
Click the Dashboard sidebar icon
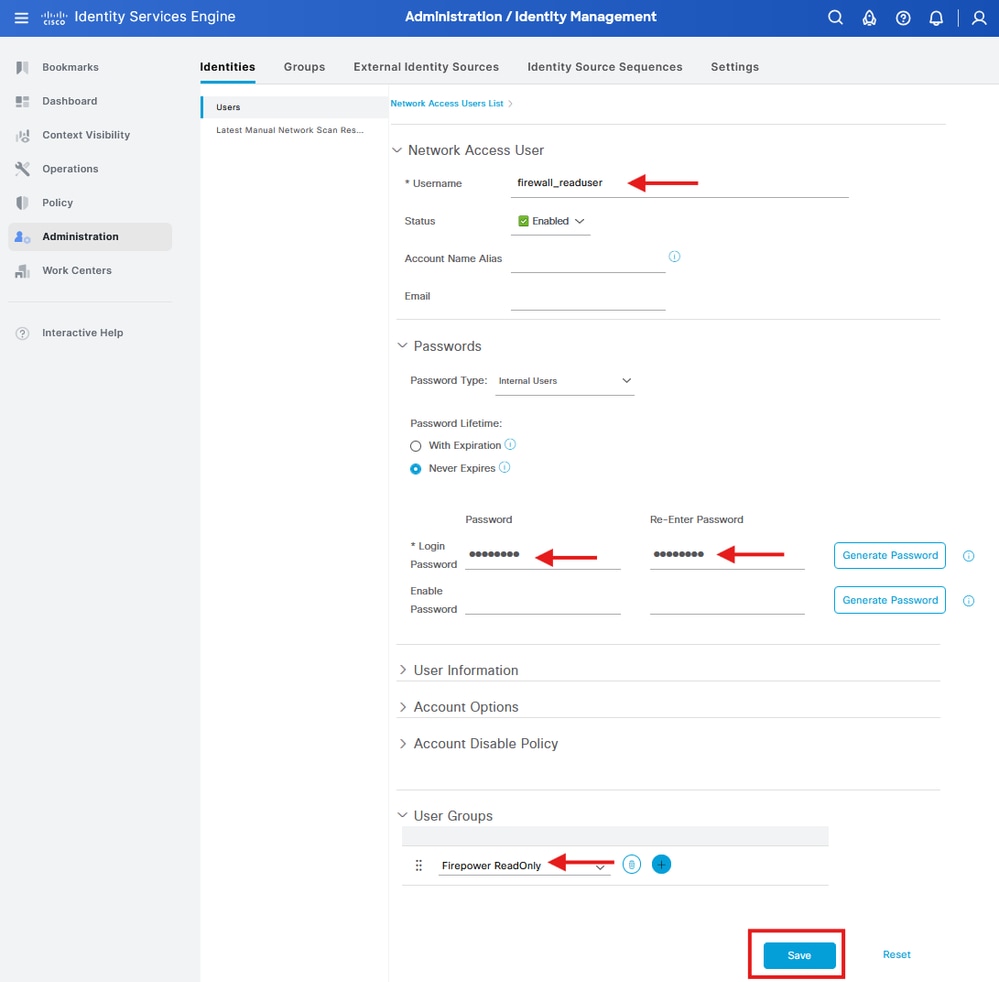tap(22, 101)
